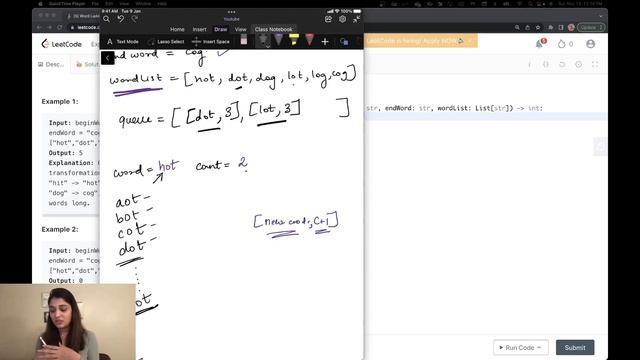This screenshot has width=640, height=360.
Task: Open the Solutions tab in LeetCode
Action: (87, 64)
